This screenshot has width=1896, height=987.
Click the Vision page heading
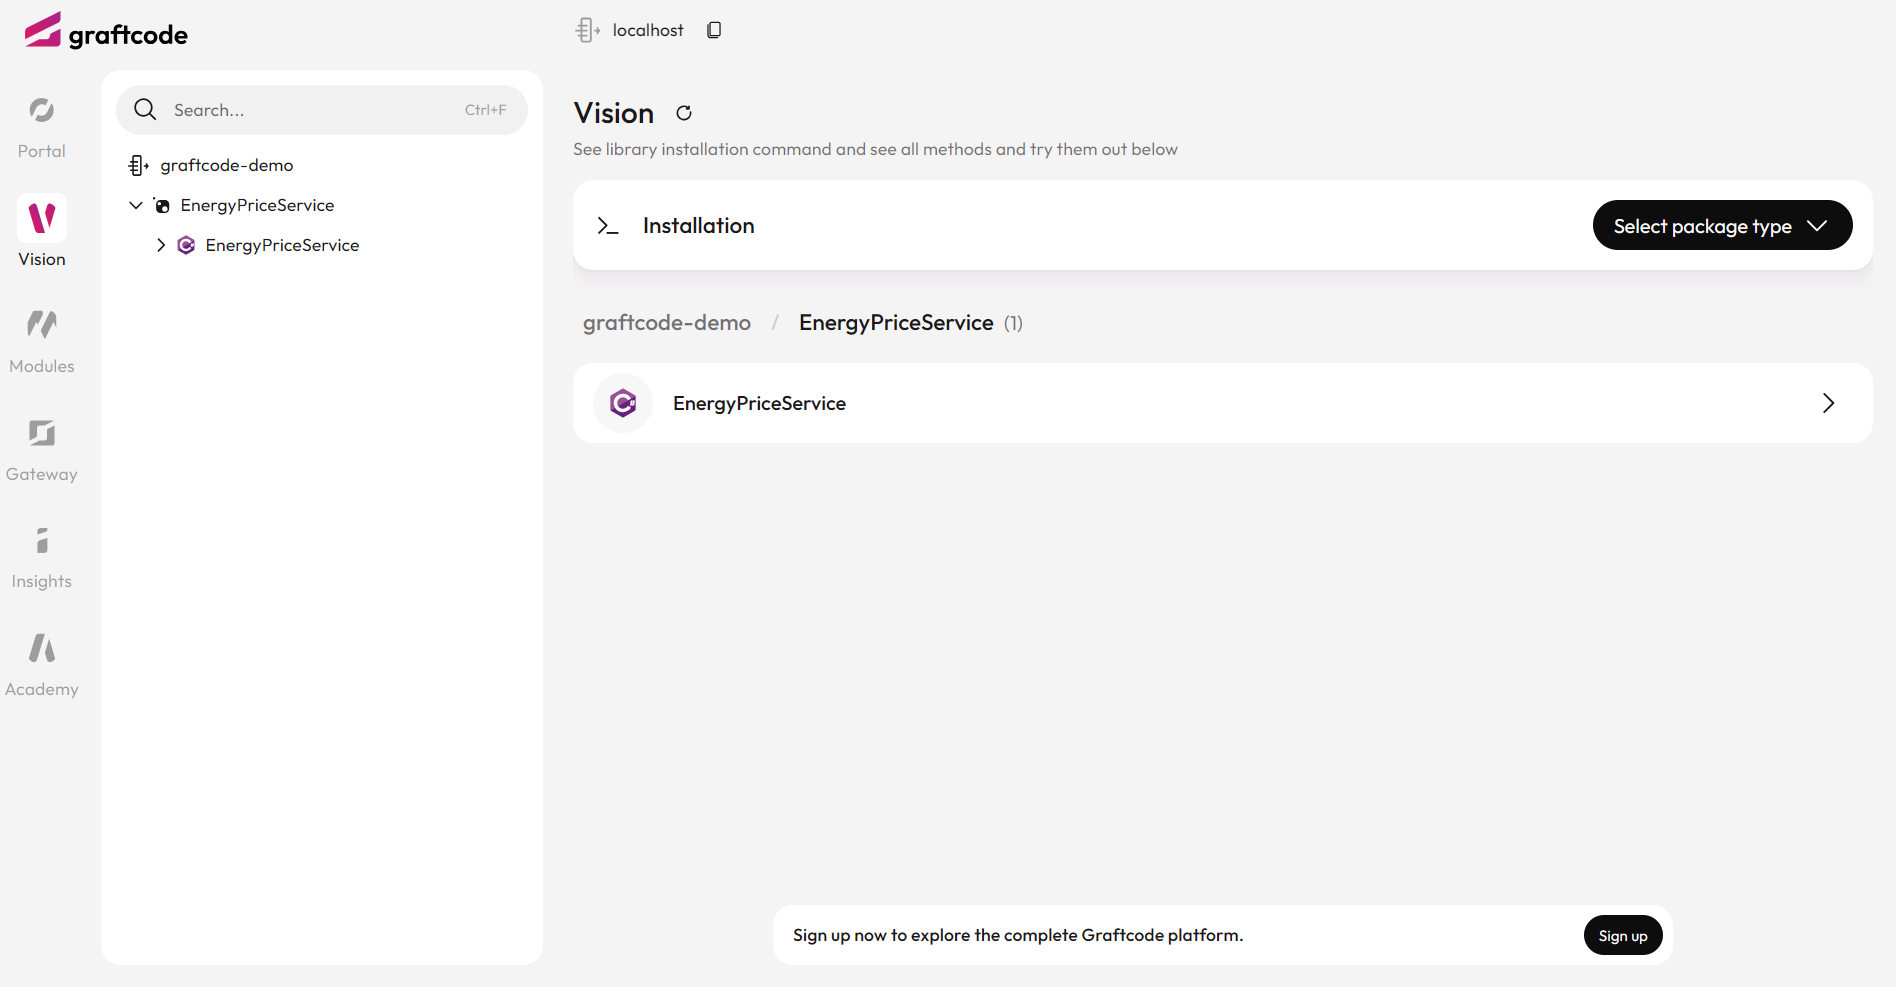[x=614, y=113]
